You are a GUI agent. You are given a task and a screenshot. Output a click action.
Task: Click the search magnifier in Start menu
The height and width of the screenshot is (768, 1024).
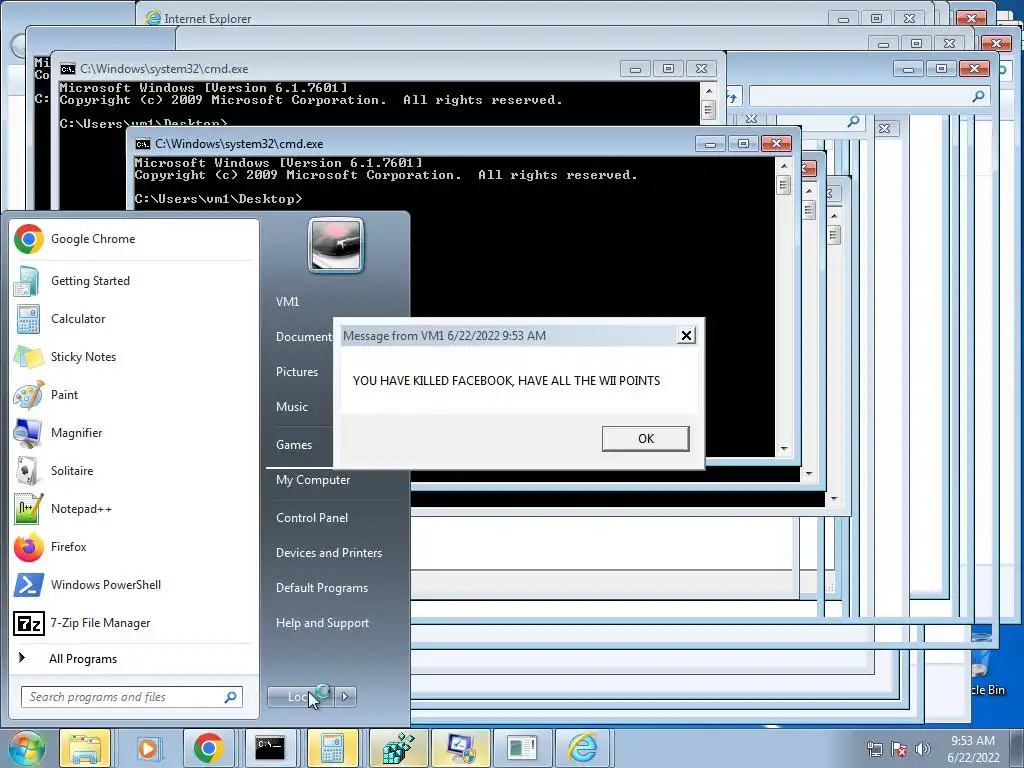[230, 697]
